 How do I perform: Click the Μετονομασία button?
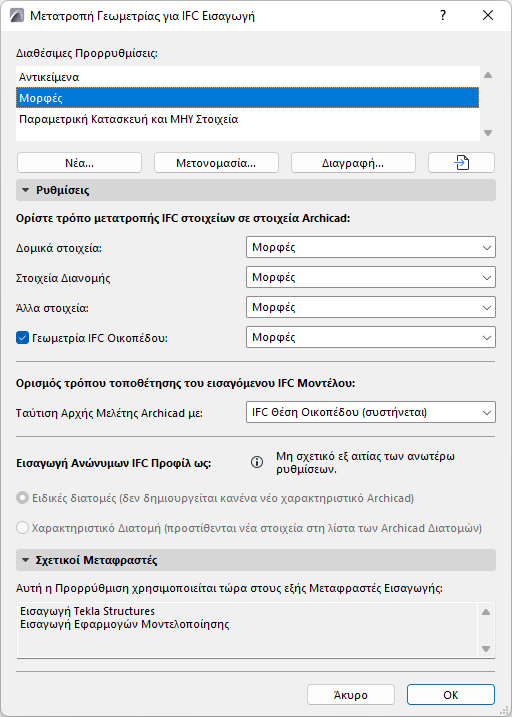coord(216,163)
